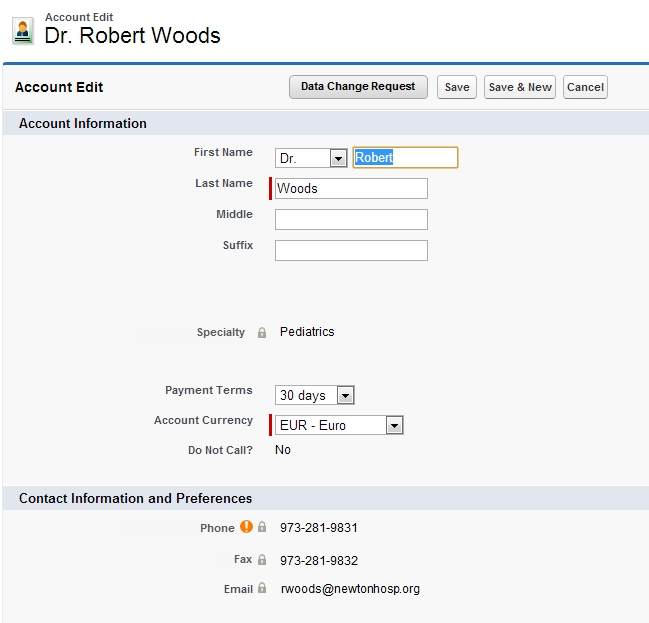Click the Data Change Request button
Image resolution: width=649 pixels, height=623 pixels.
coord(358,87)
